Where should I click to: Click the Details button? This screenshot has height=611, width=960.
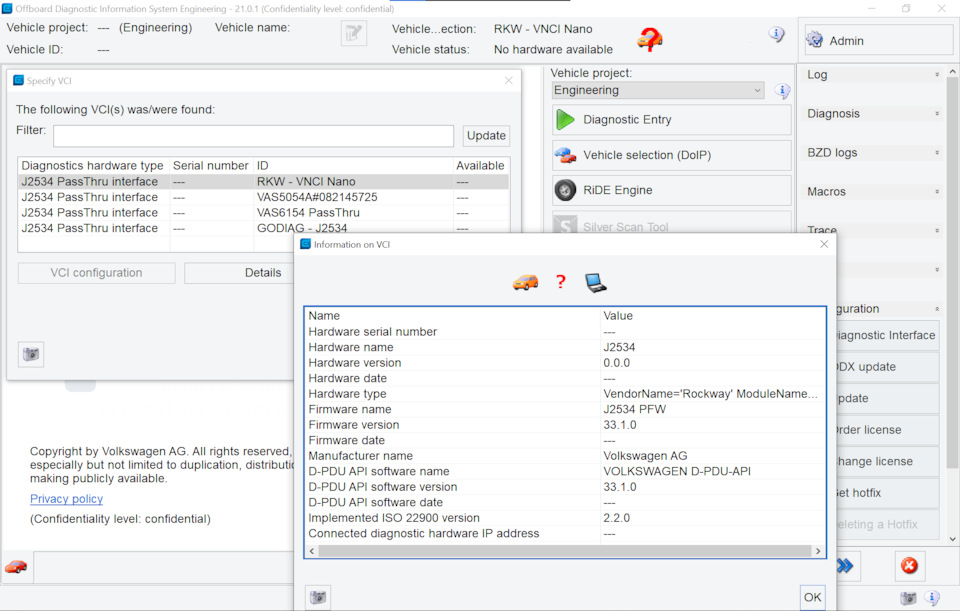[x=239, y=273]
